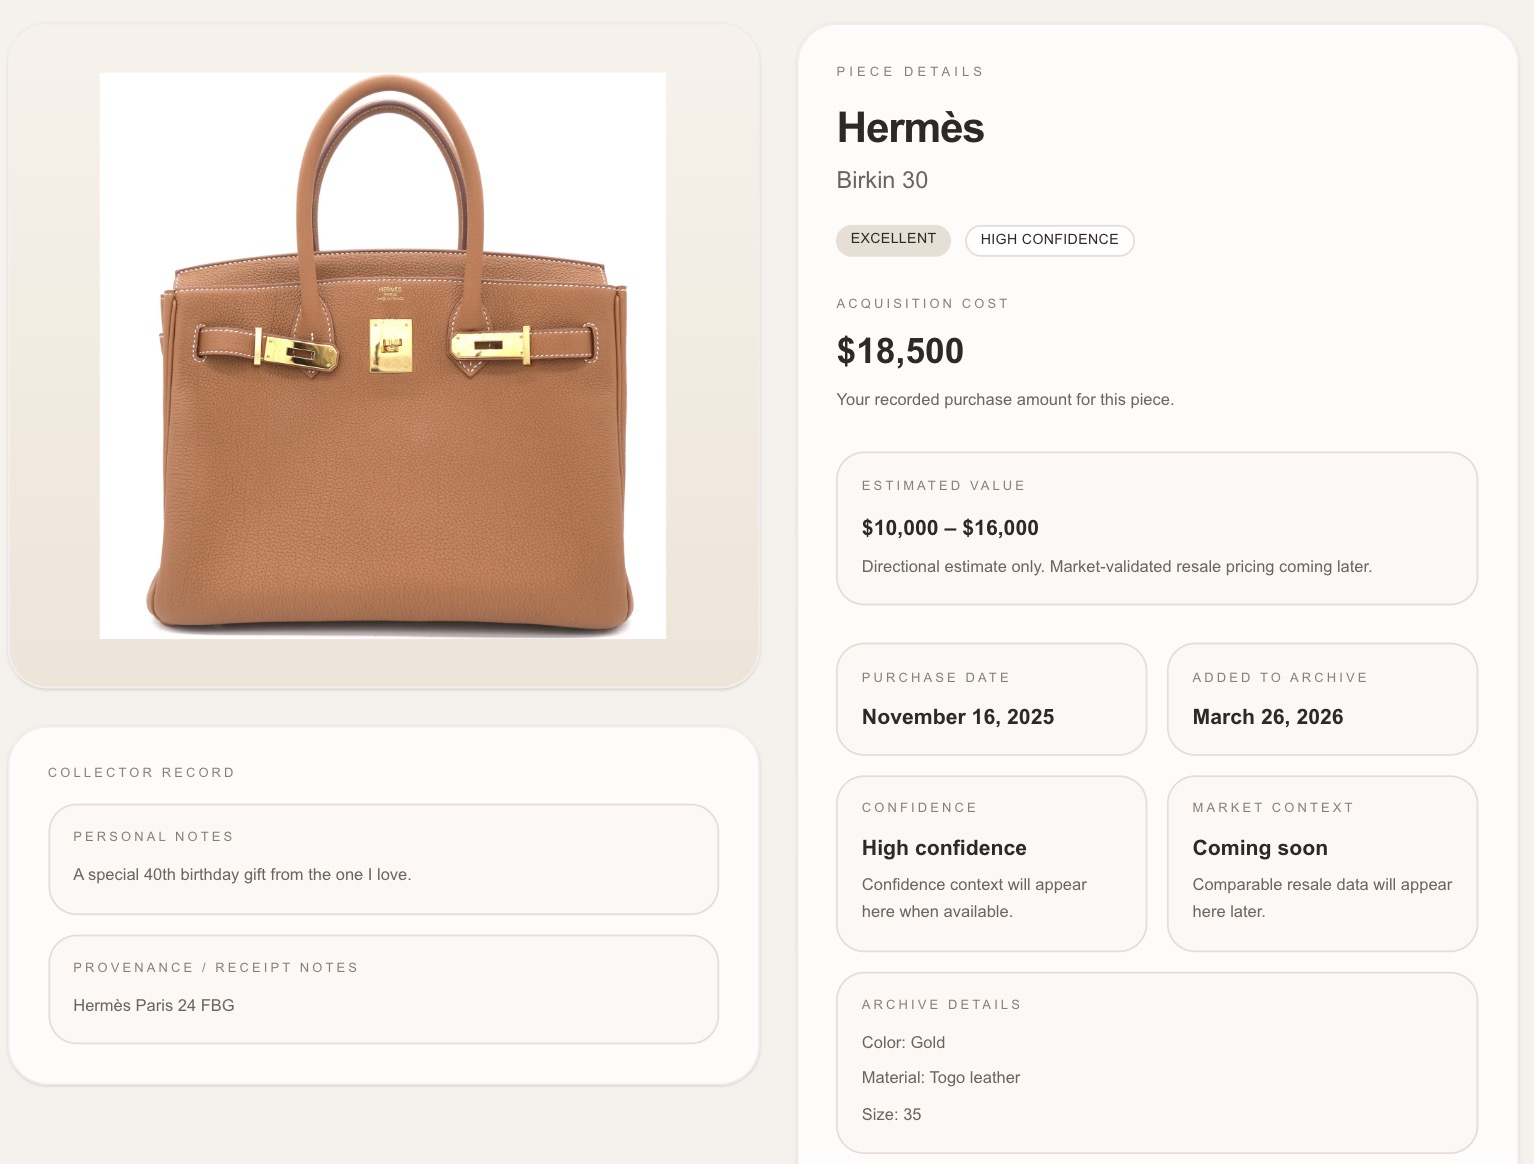Click the Color: Gold archive detail

903,1043
